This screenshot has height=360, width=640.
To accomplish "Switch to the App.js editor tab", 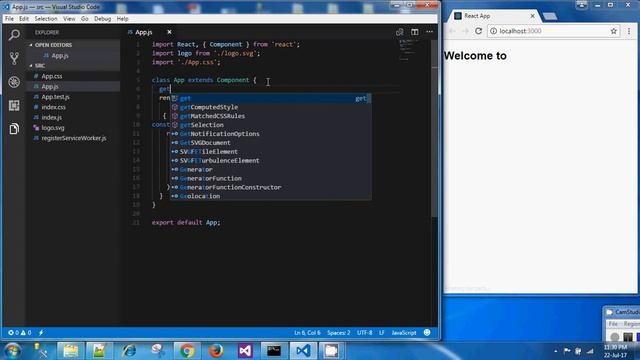I will 144,32.
